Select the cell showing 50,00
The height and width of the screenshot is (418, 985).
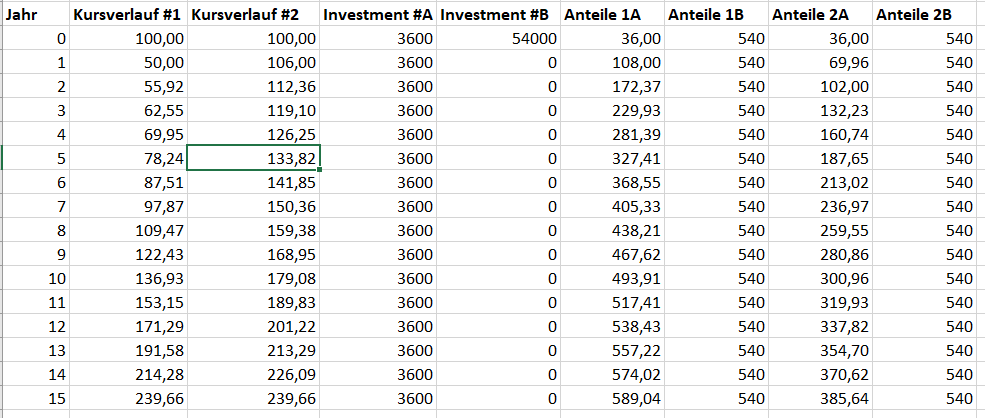click(x=127, y=62)
